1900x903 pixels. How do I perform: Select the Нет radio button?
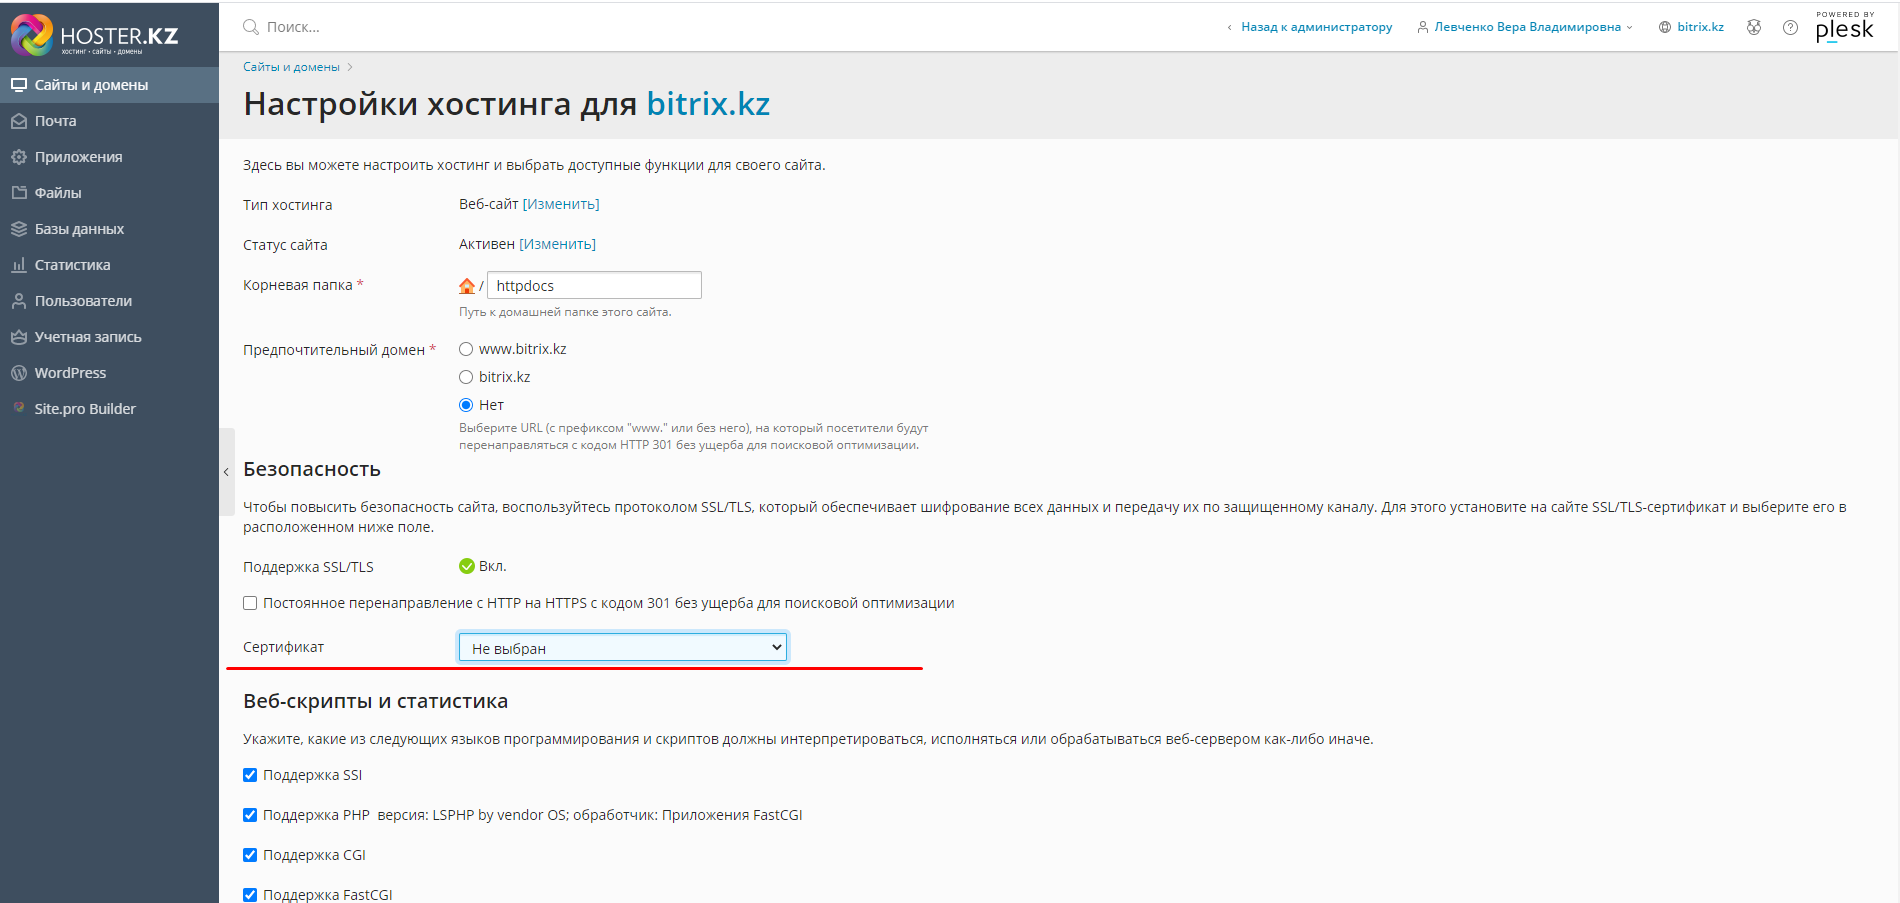click(466, 405)
